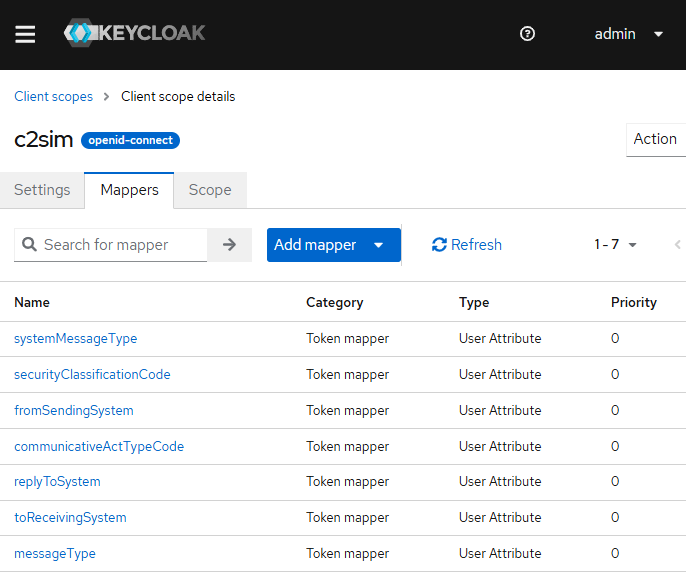
Task: Open the fromSendingSystem mapper
Action: coord(74,411)
